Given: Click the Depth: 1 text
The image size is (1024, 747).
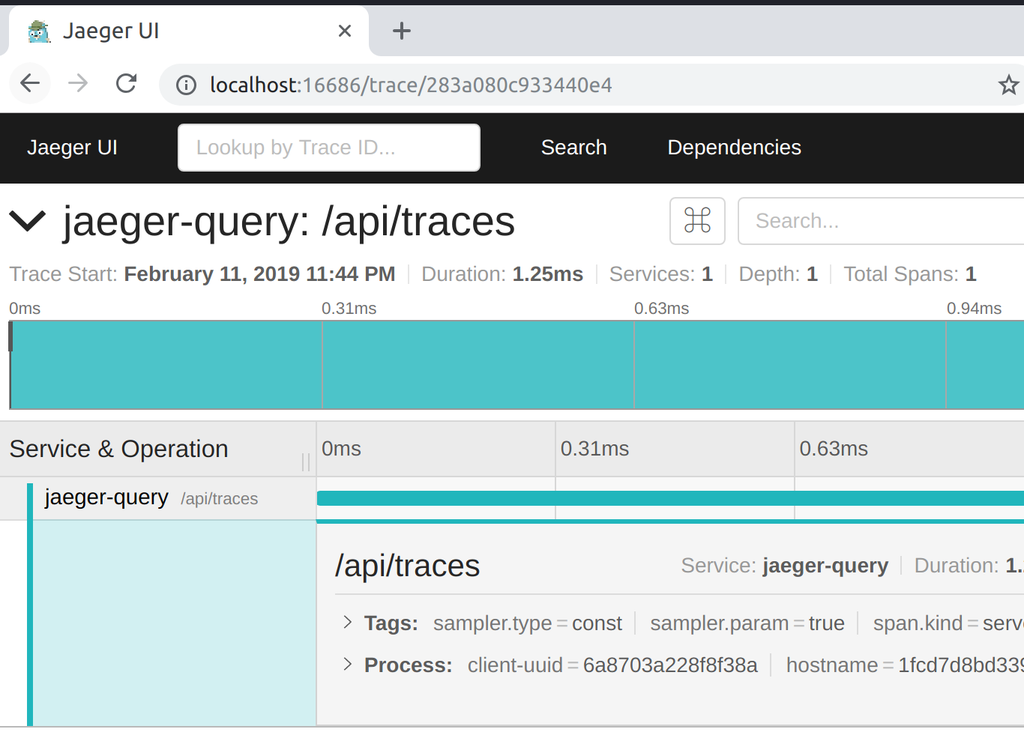Looking at the screenshot, I should [778, 274].
